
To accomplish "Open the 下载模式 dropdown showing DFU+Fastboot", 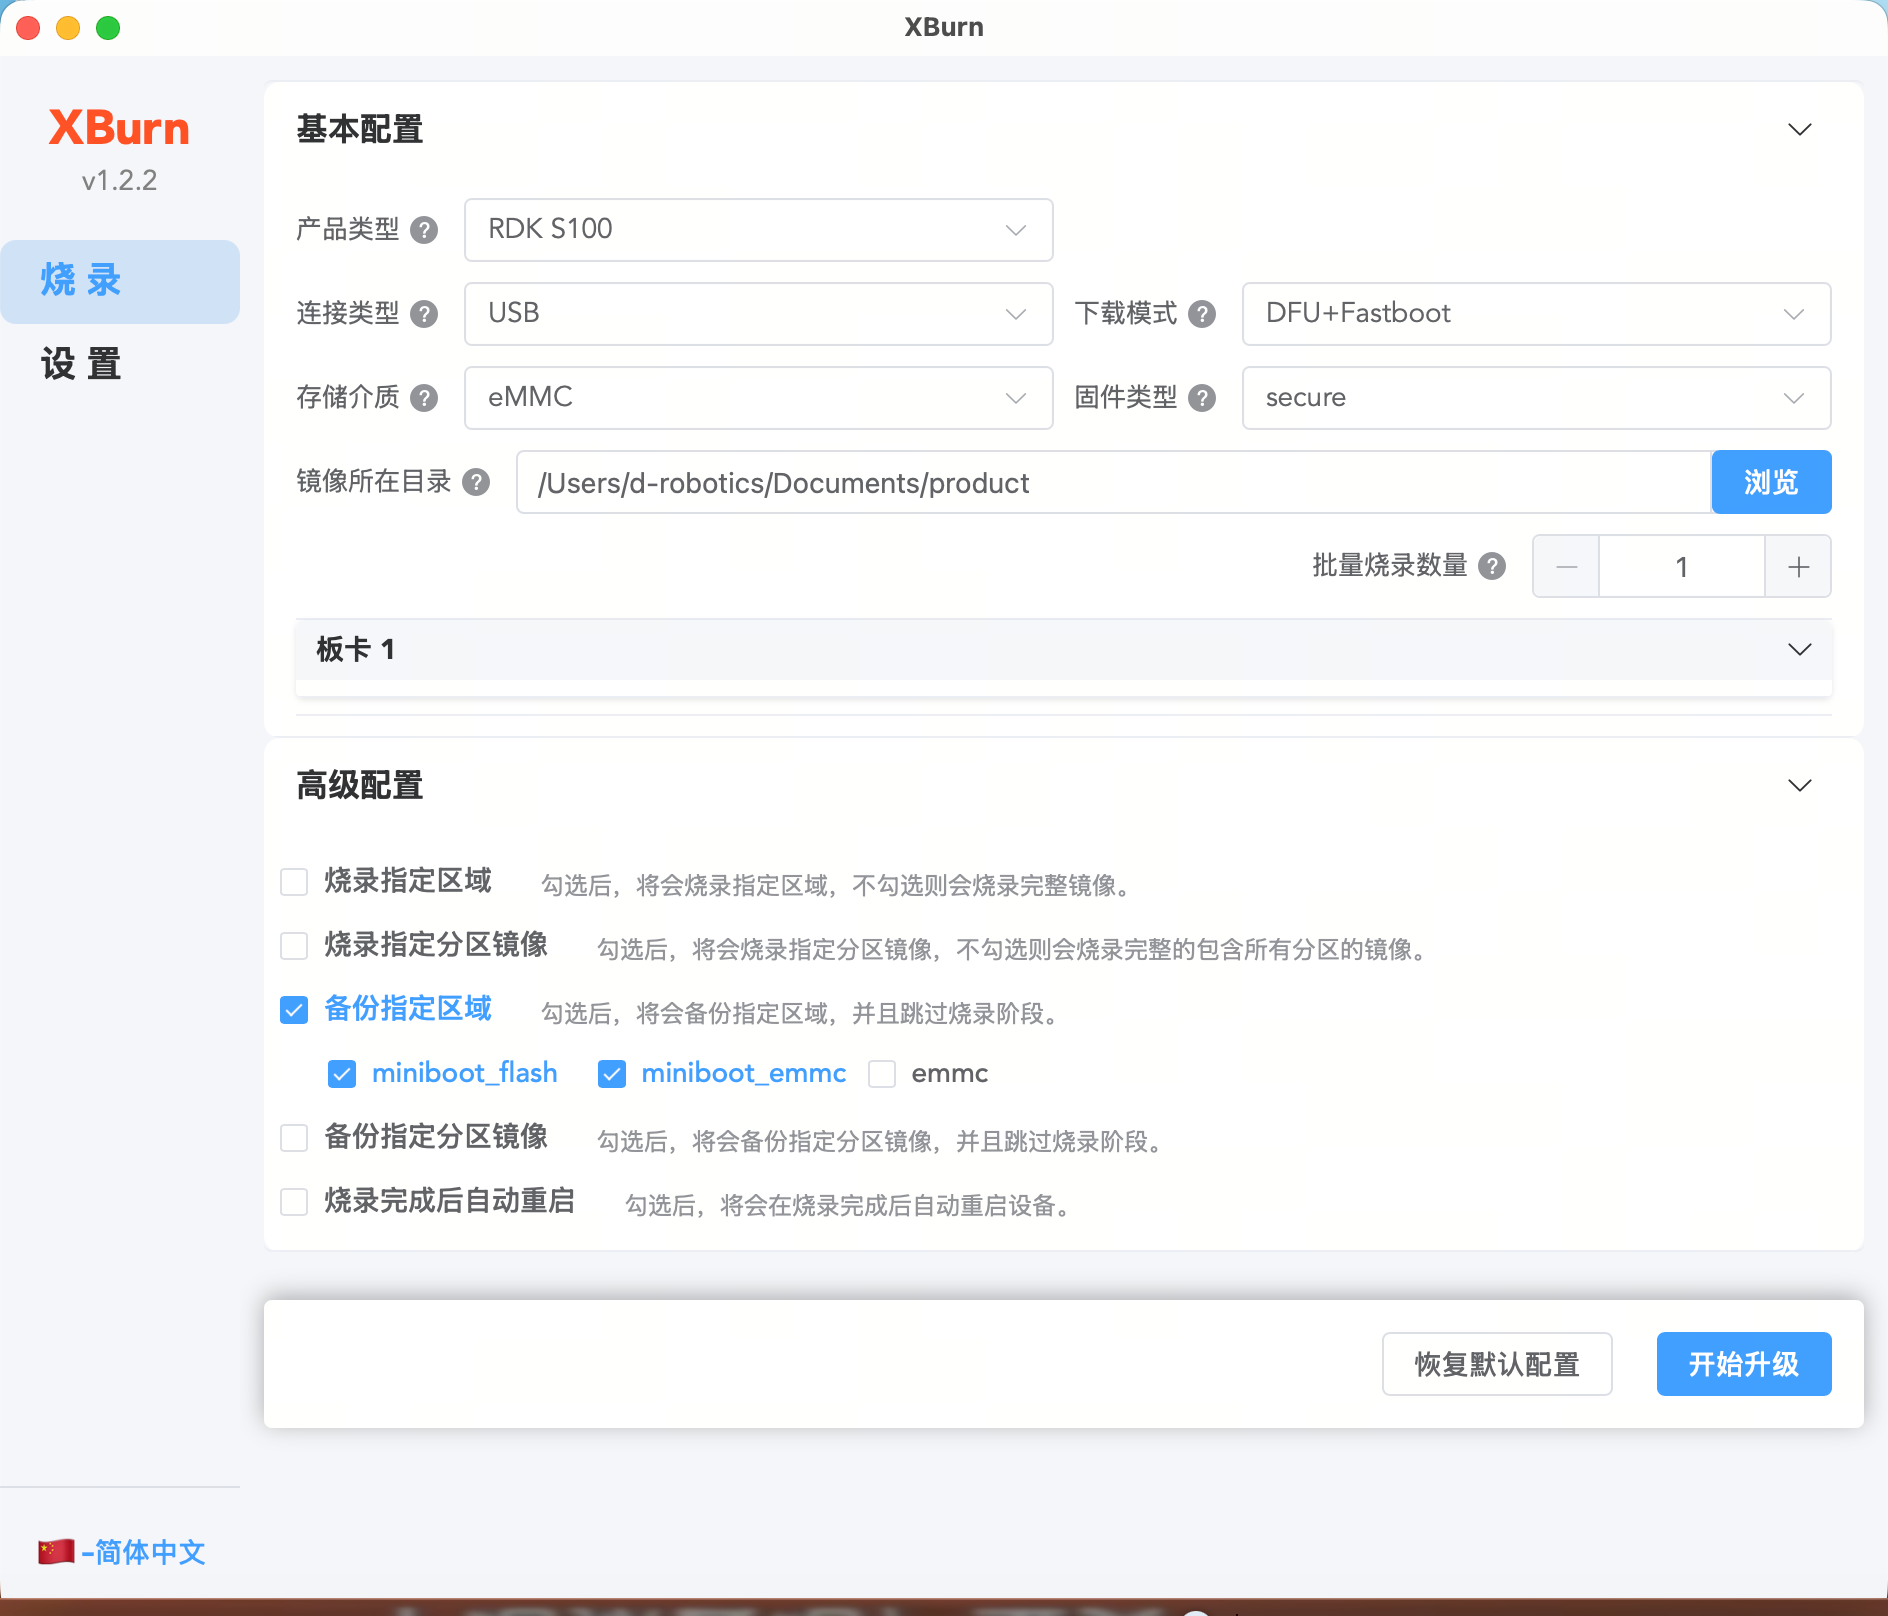I will point(1536,314).
